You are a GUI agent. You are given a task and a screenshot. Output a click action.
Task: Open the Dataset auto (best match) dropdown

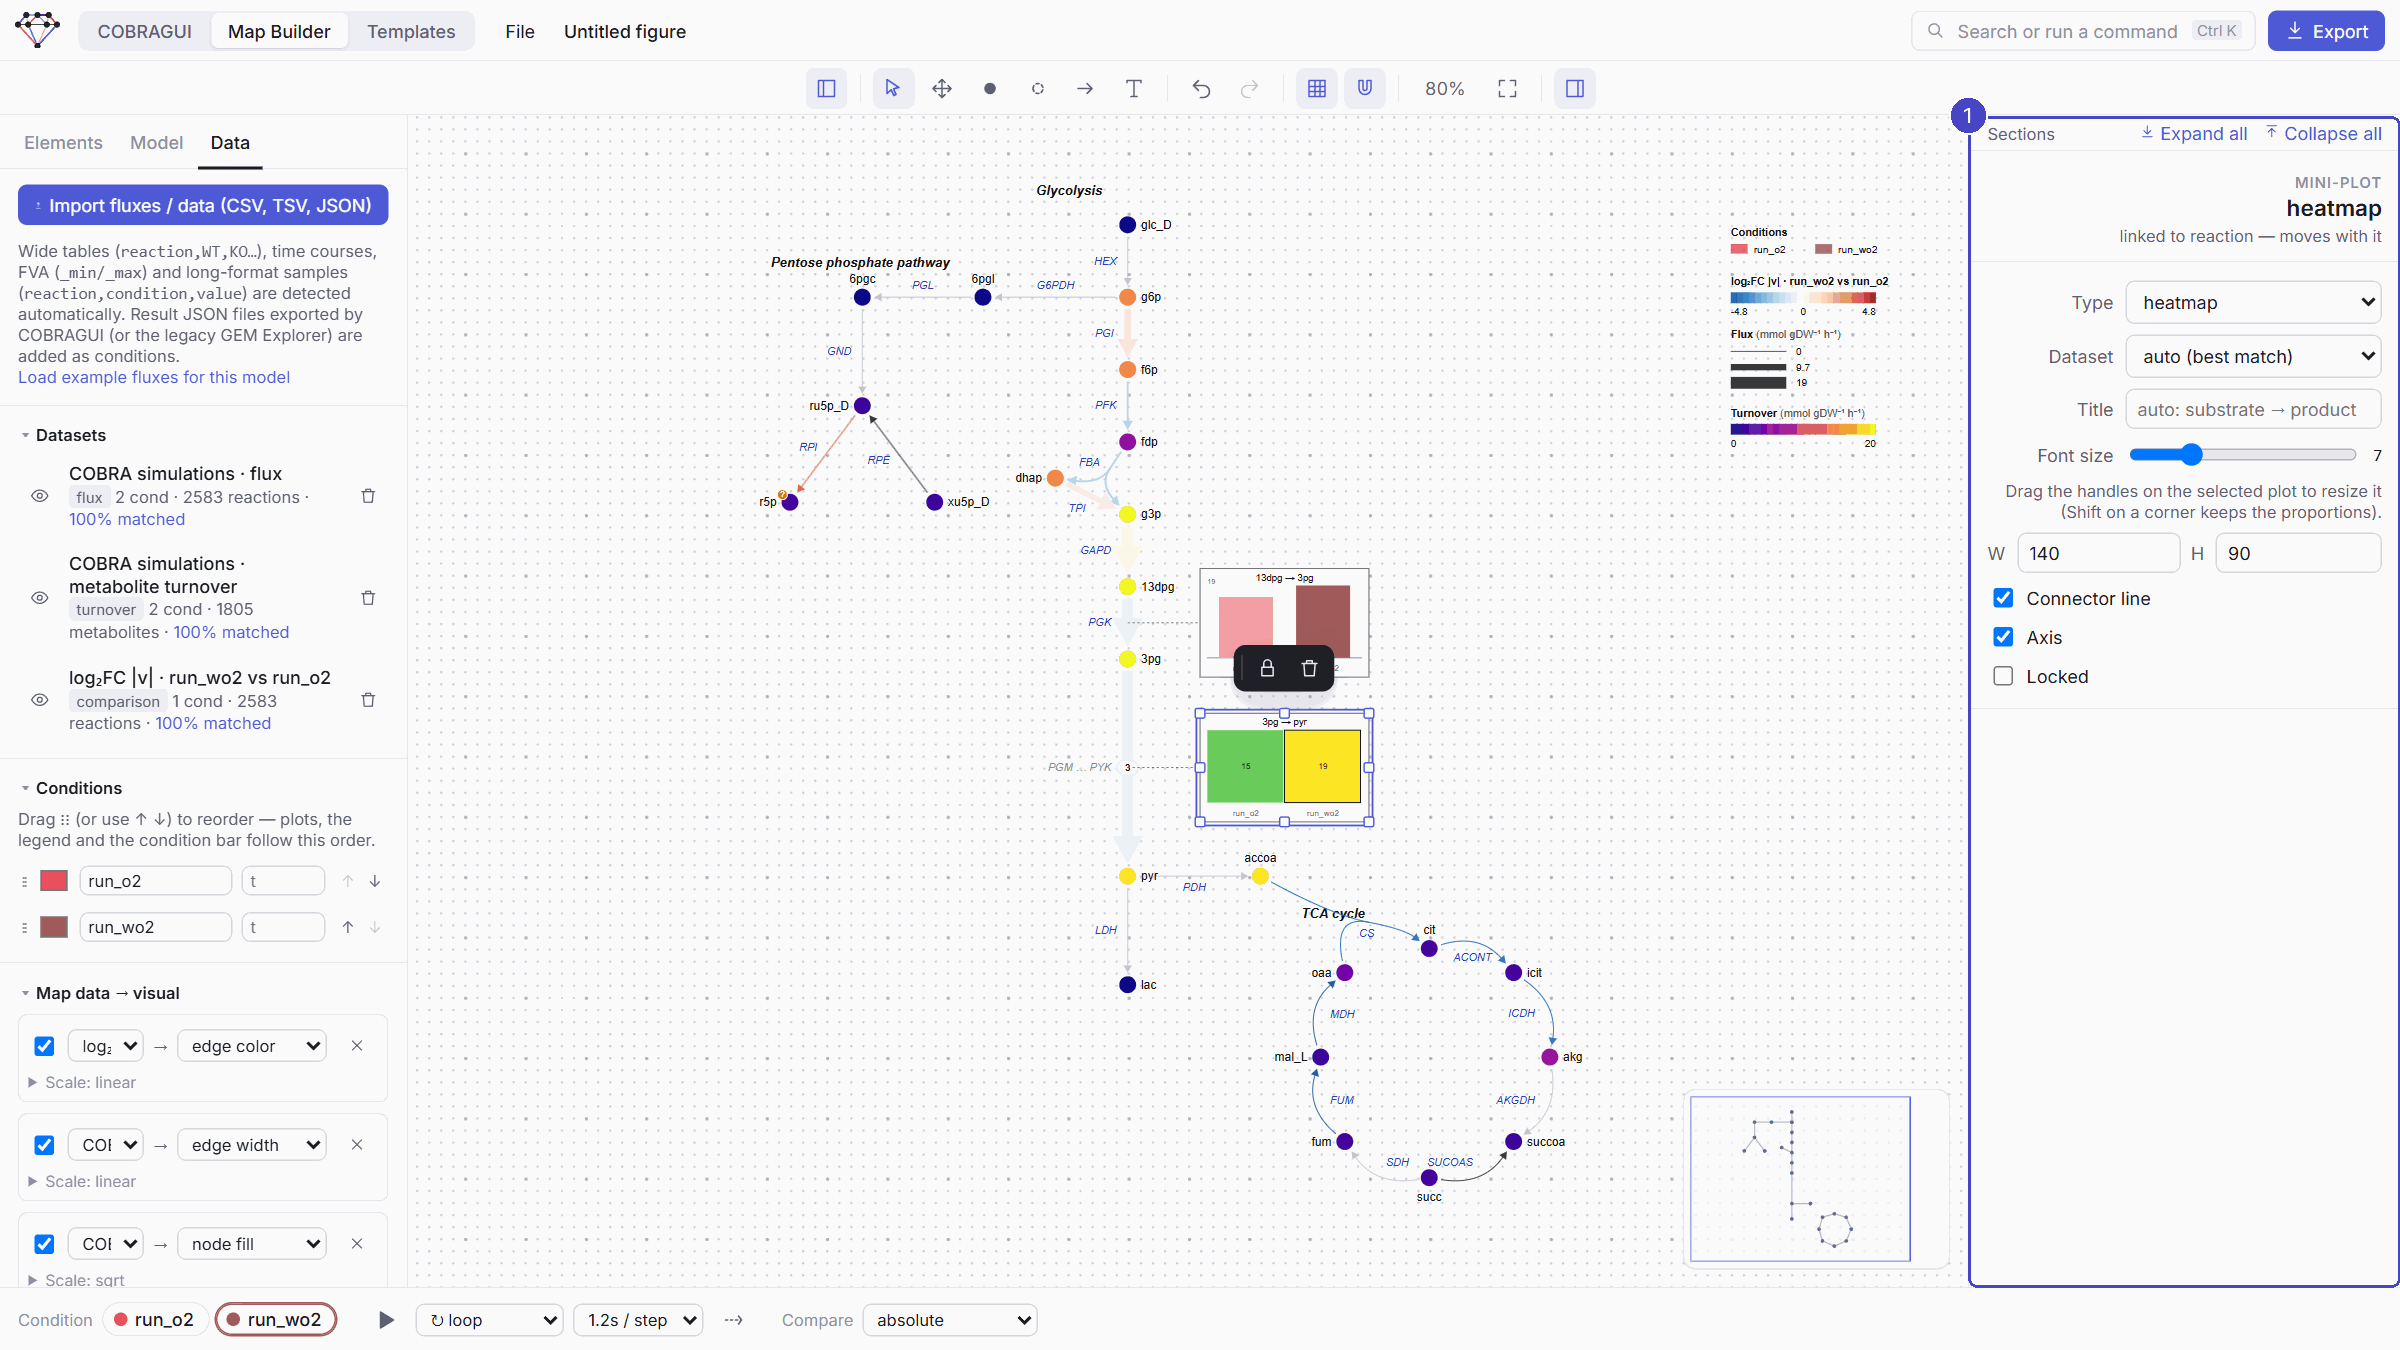[2253, 356]
